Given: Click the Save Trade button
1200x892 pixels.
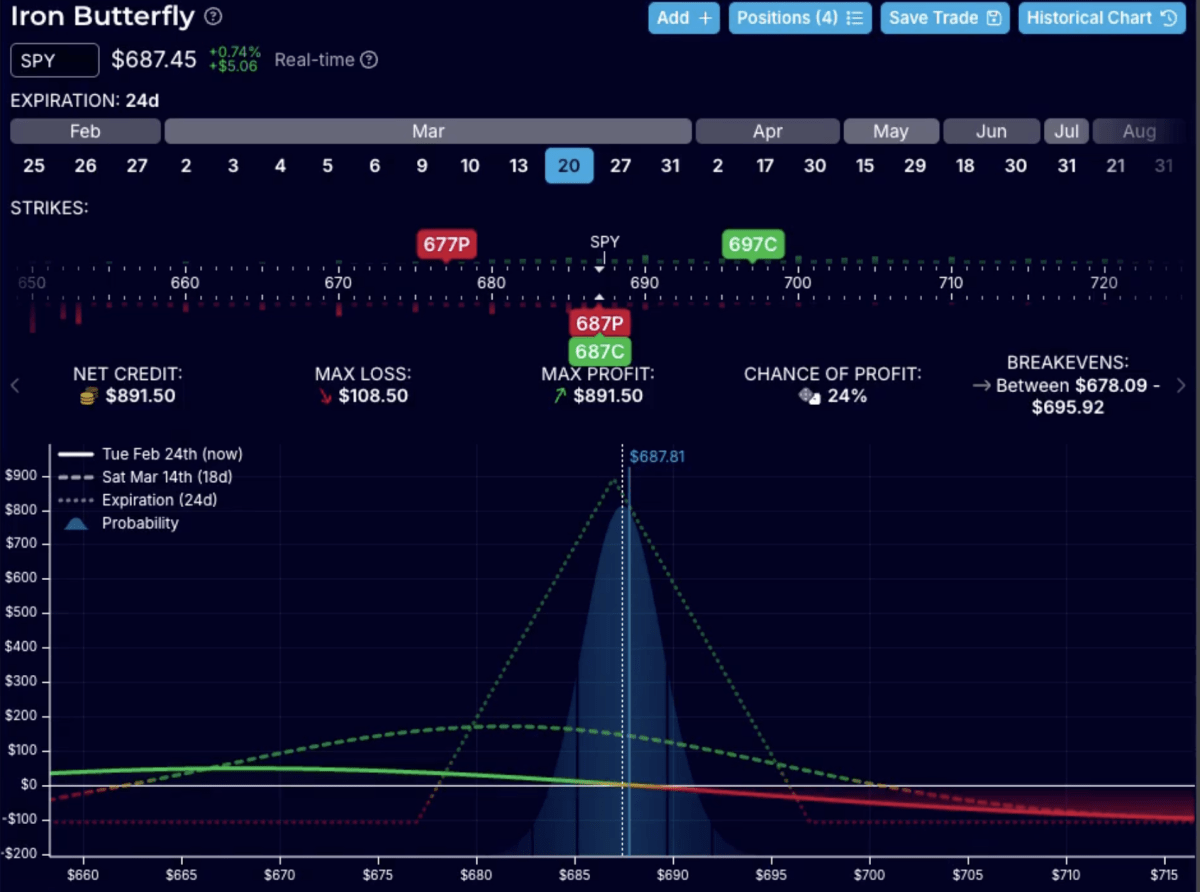Looking at the screenshot, I should tap(944, 17).
